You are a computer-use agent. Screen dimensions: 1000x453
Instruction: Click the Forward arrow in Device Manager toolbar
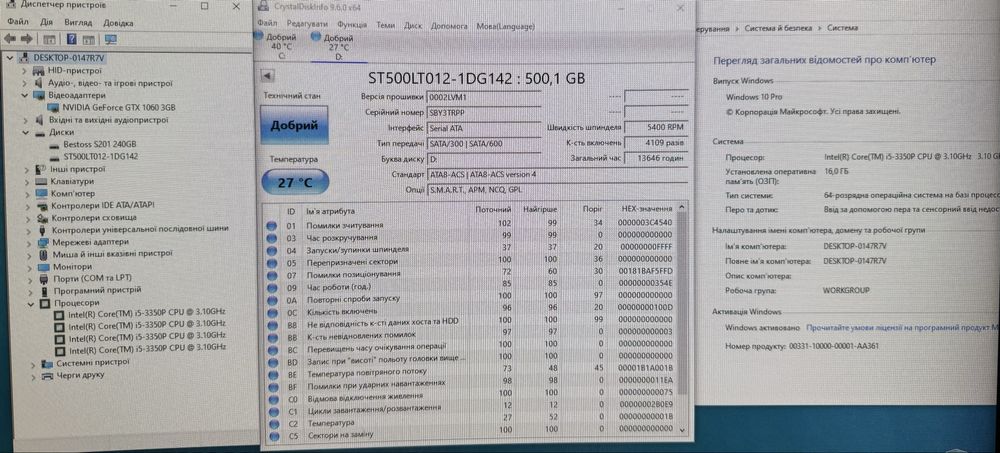(25, 40)
